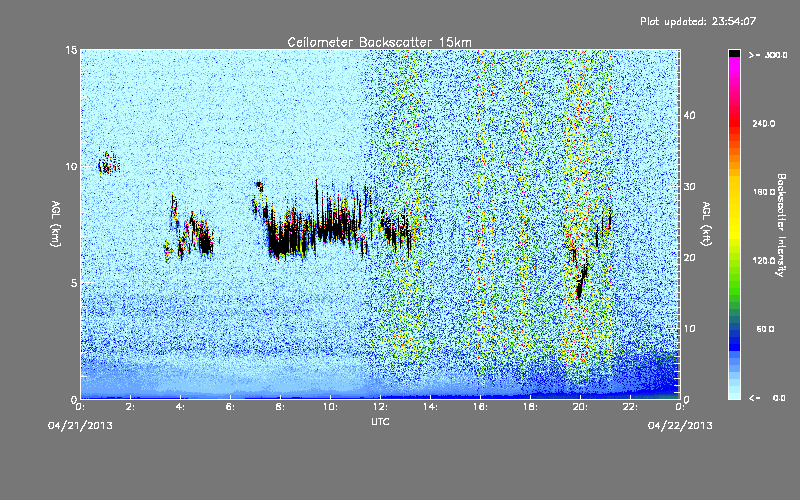Click the '22:' hour tick label

(x=630, y=407)
